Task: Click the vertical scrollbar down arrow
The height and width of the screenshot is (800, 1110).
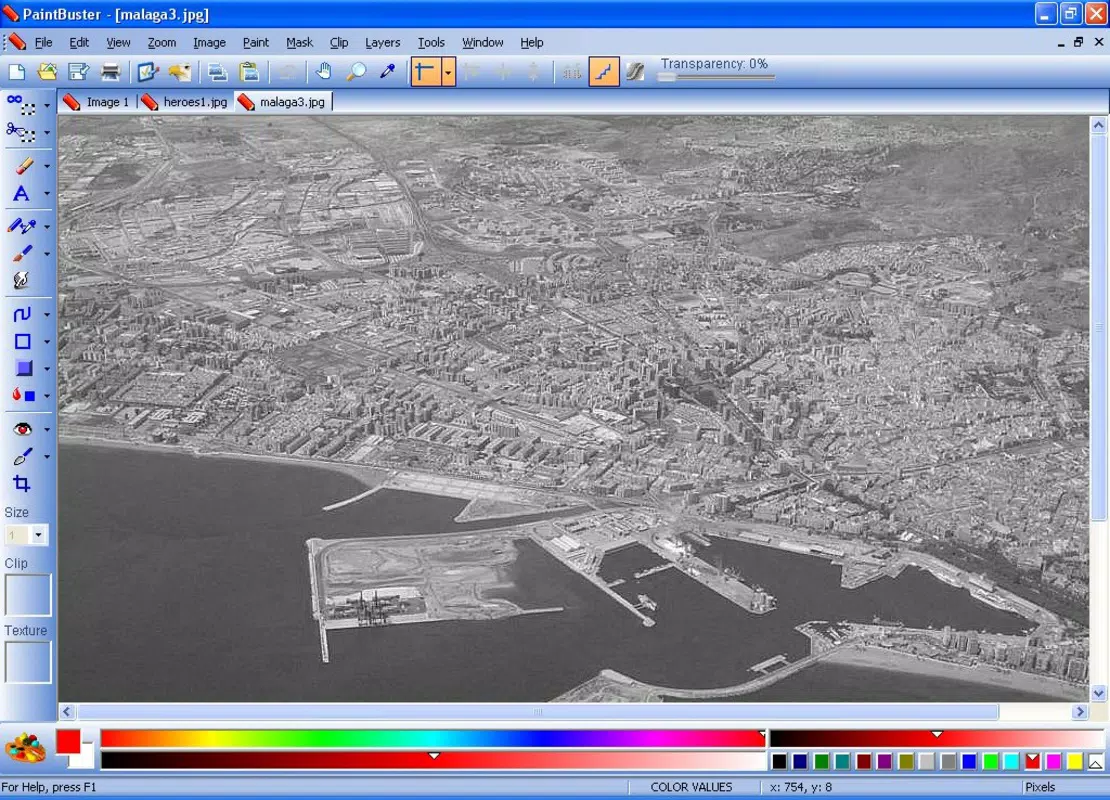Action: [1098, 693]
